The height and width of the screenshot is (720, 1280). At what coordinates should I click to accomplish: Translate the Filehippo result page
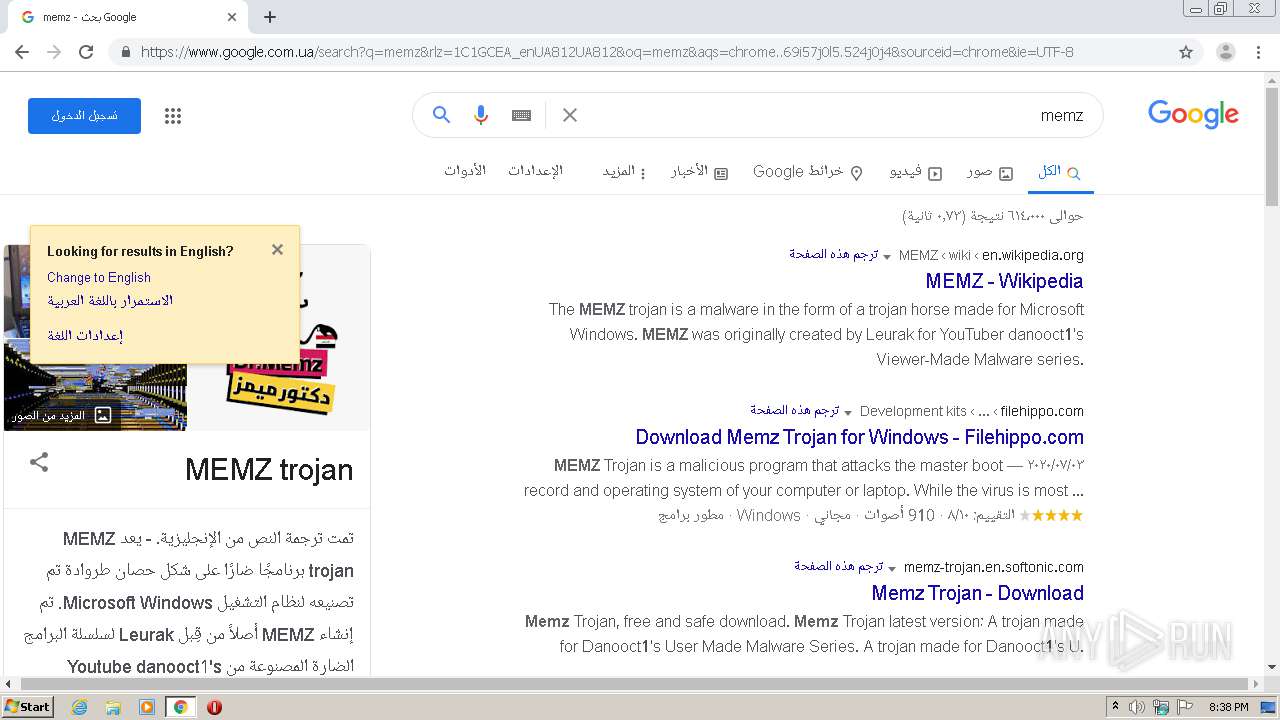(794, 410)
